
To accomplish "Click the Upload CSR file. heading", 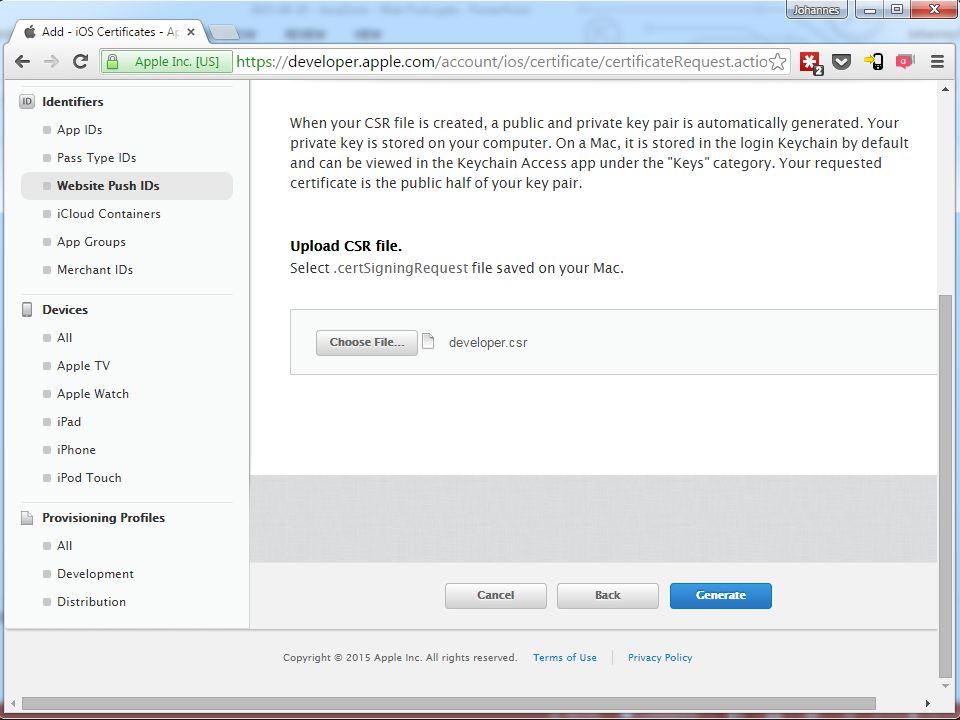I will pyautogui.click(x=346, y=246).
